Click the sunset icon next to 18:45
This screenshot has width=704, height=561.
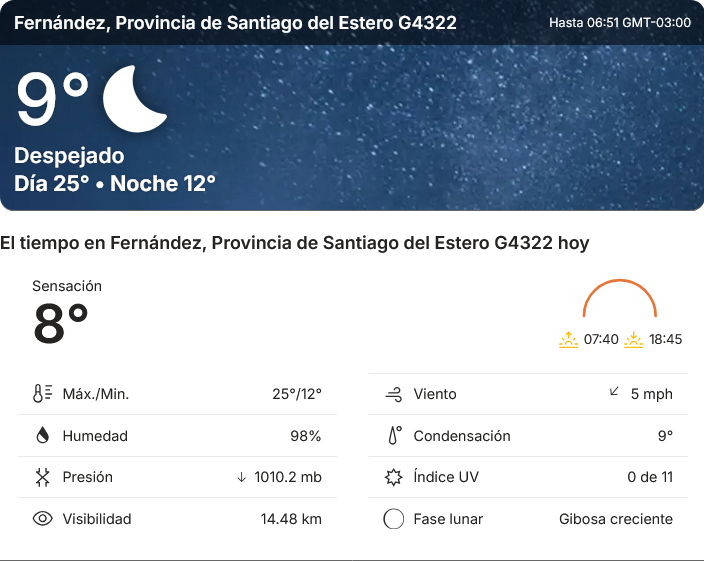click(634, 339)
